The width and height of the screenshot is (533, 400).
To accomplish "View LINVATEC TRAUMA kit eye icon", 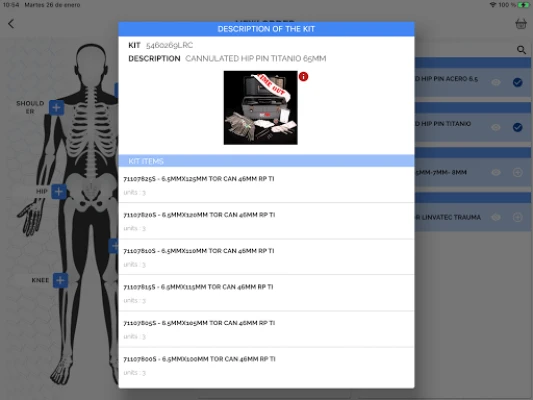I will (496, 217).
